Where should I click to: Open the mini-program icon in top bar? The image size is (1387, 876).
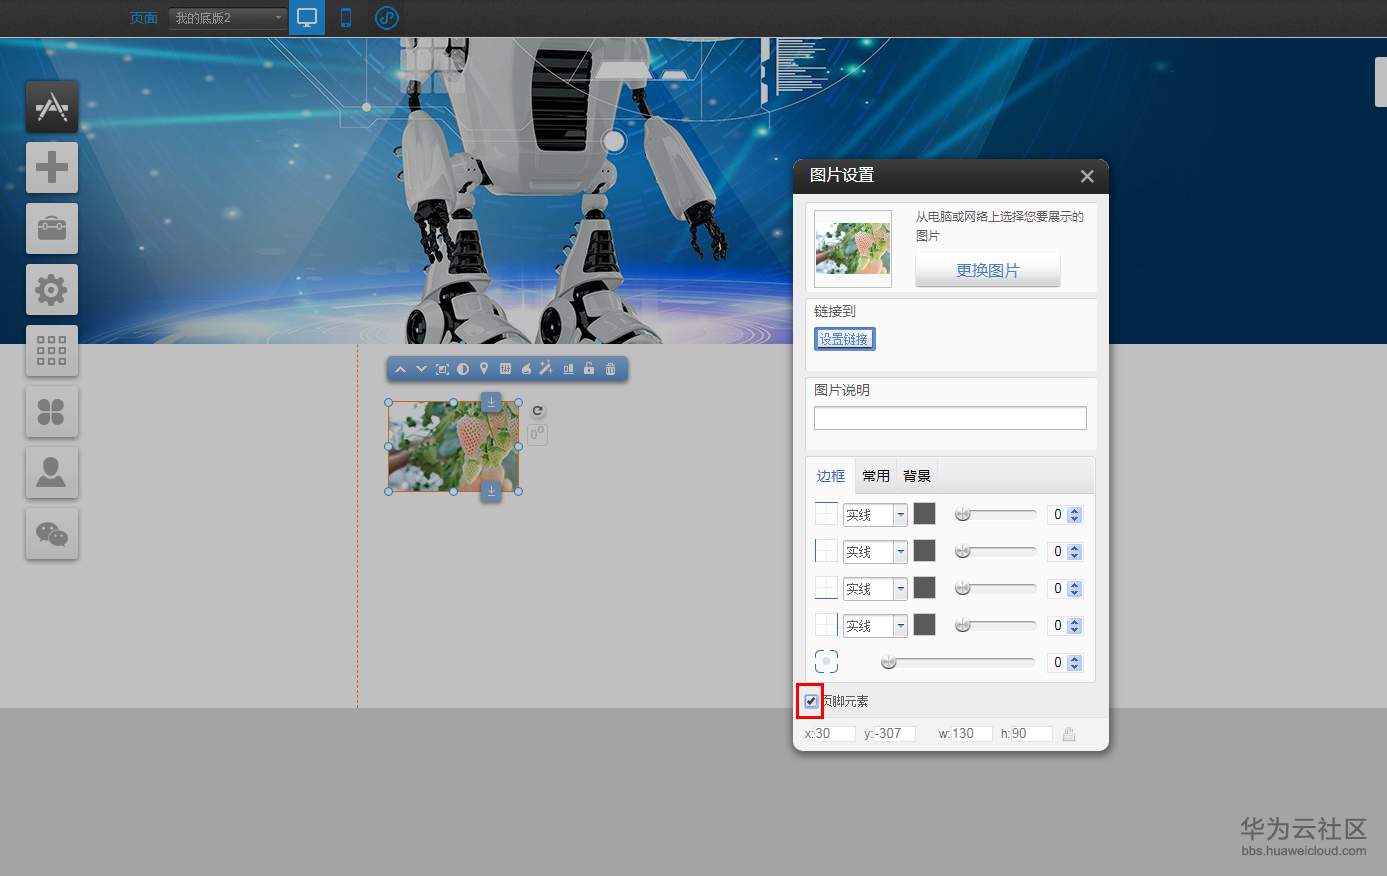point(386,18)
